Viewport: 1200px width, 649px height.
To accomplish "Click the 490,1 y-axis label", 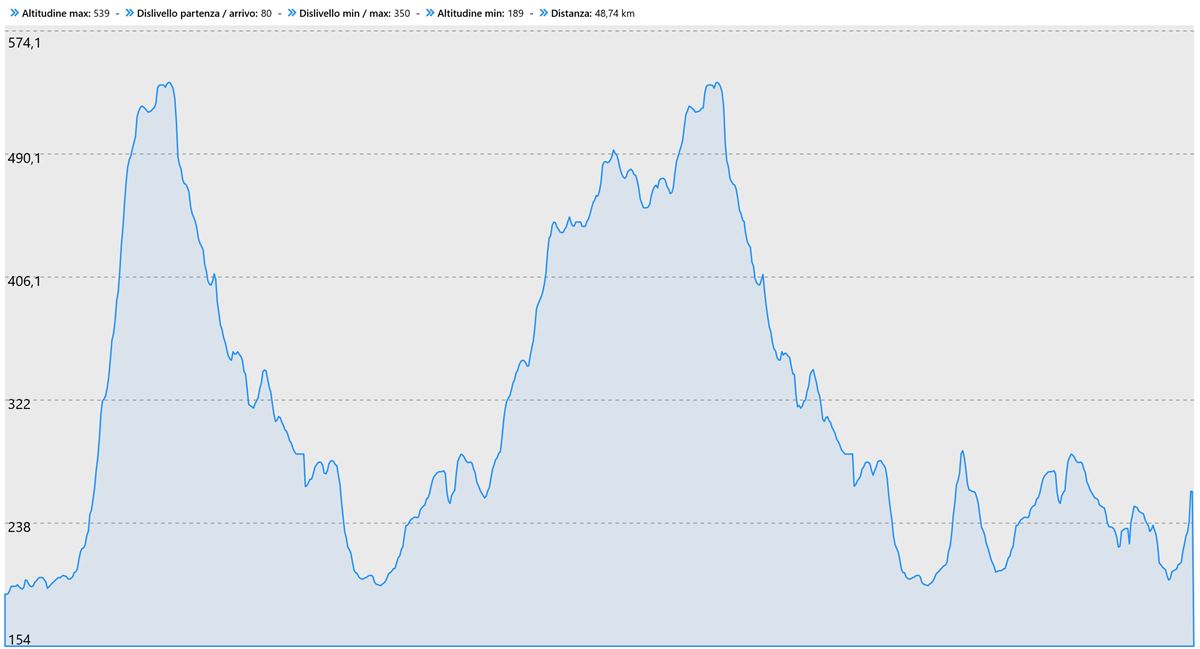I will coord(25,158).
